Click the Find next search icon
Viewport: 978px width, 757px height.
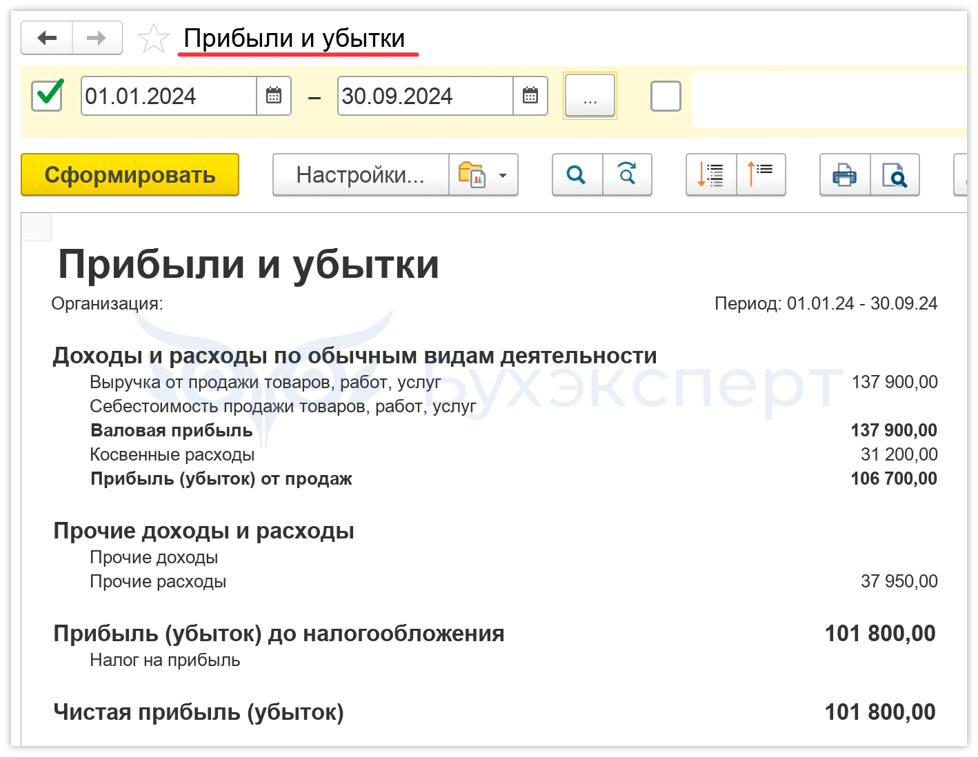[627, 175]
